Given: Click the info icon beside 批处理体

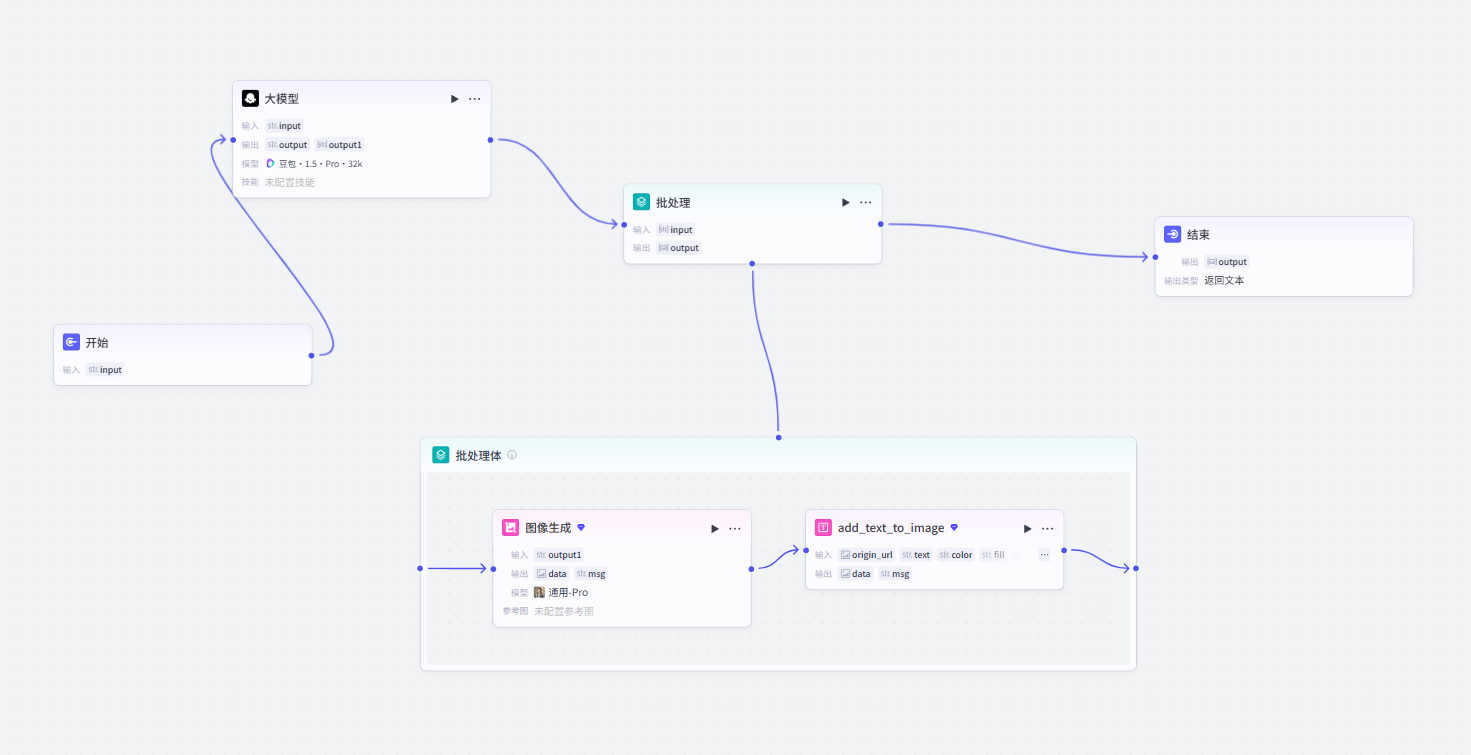Looking at the screenshot, I should tap(512, 455).
